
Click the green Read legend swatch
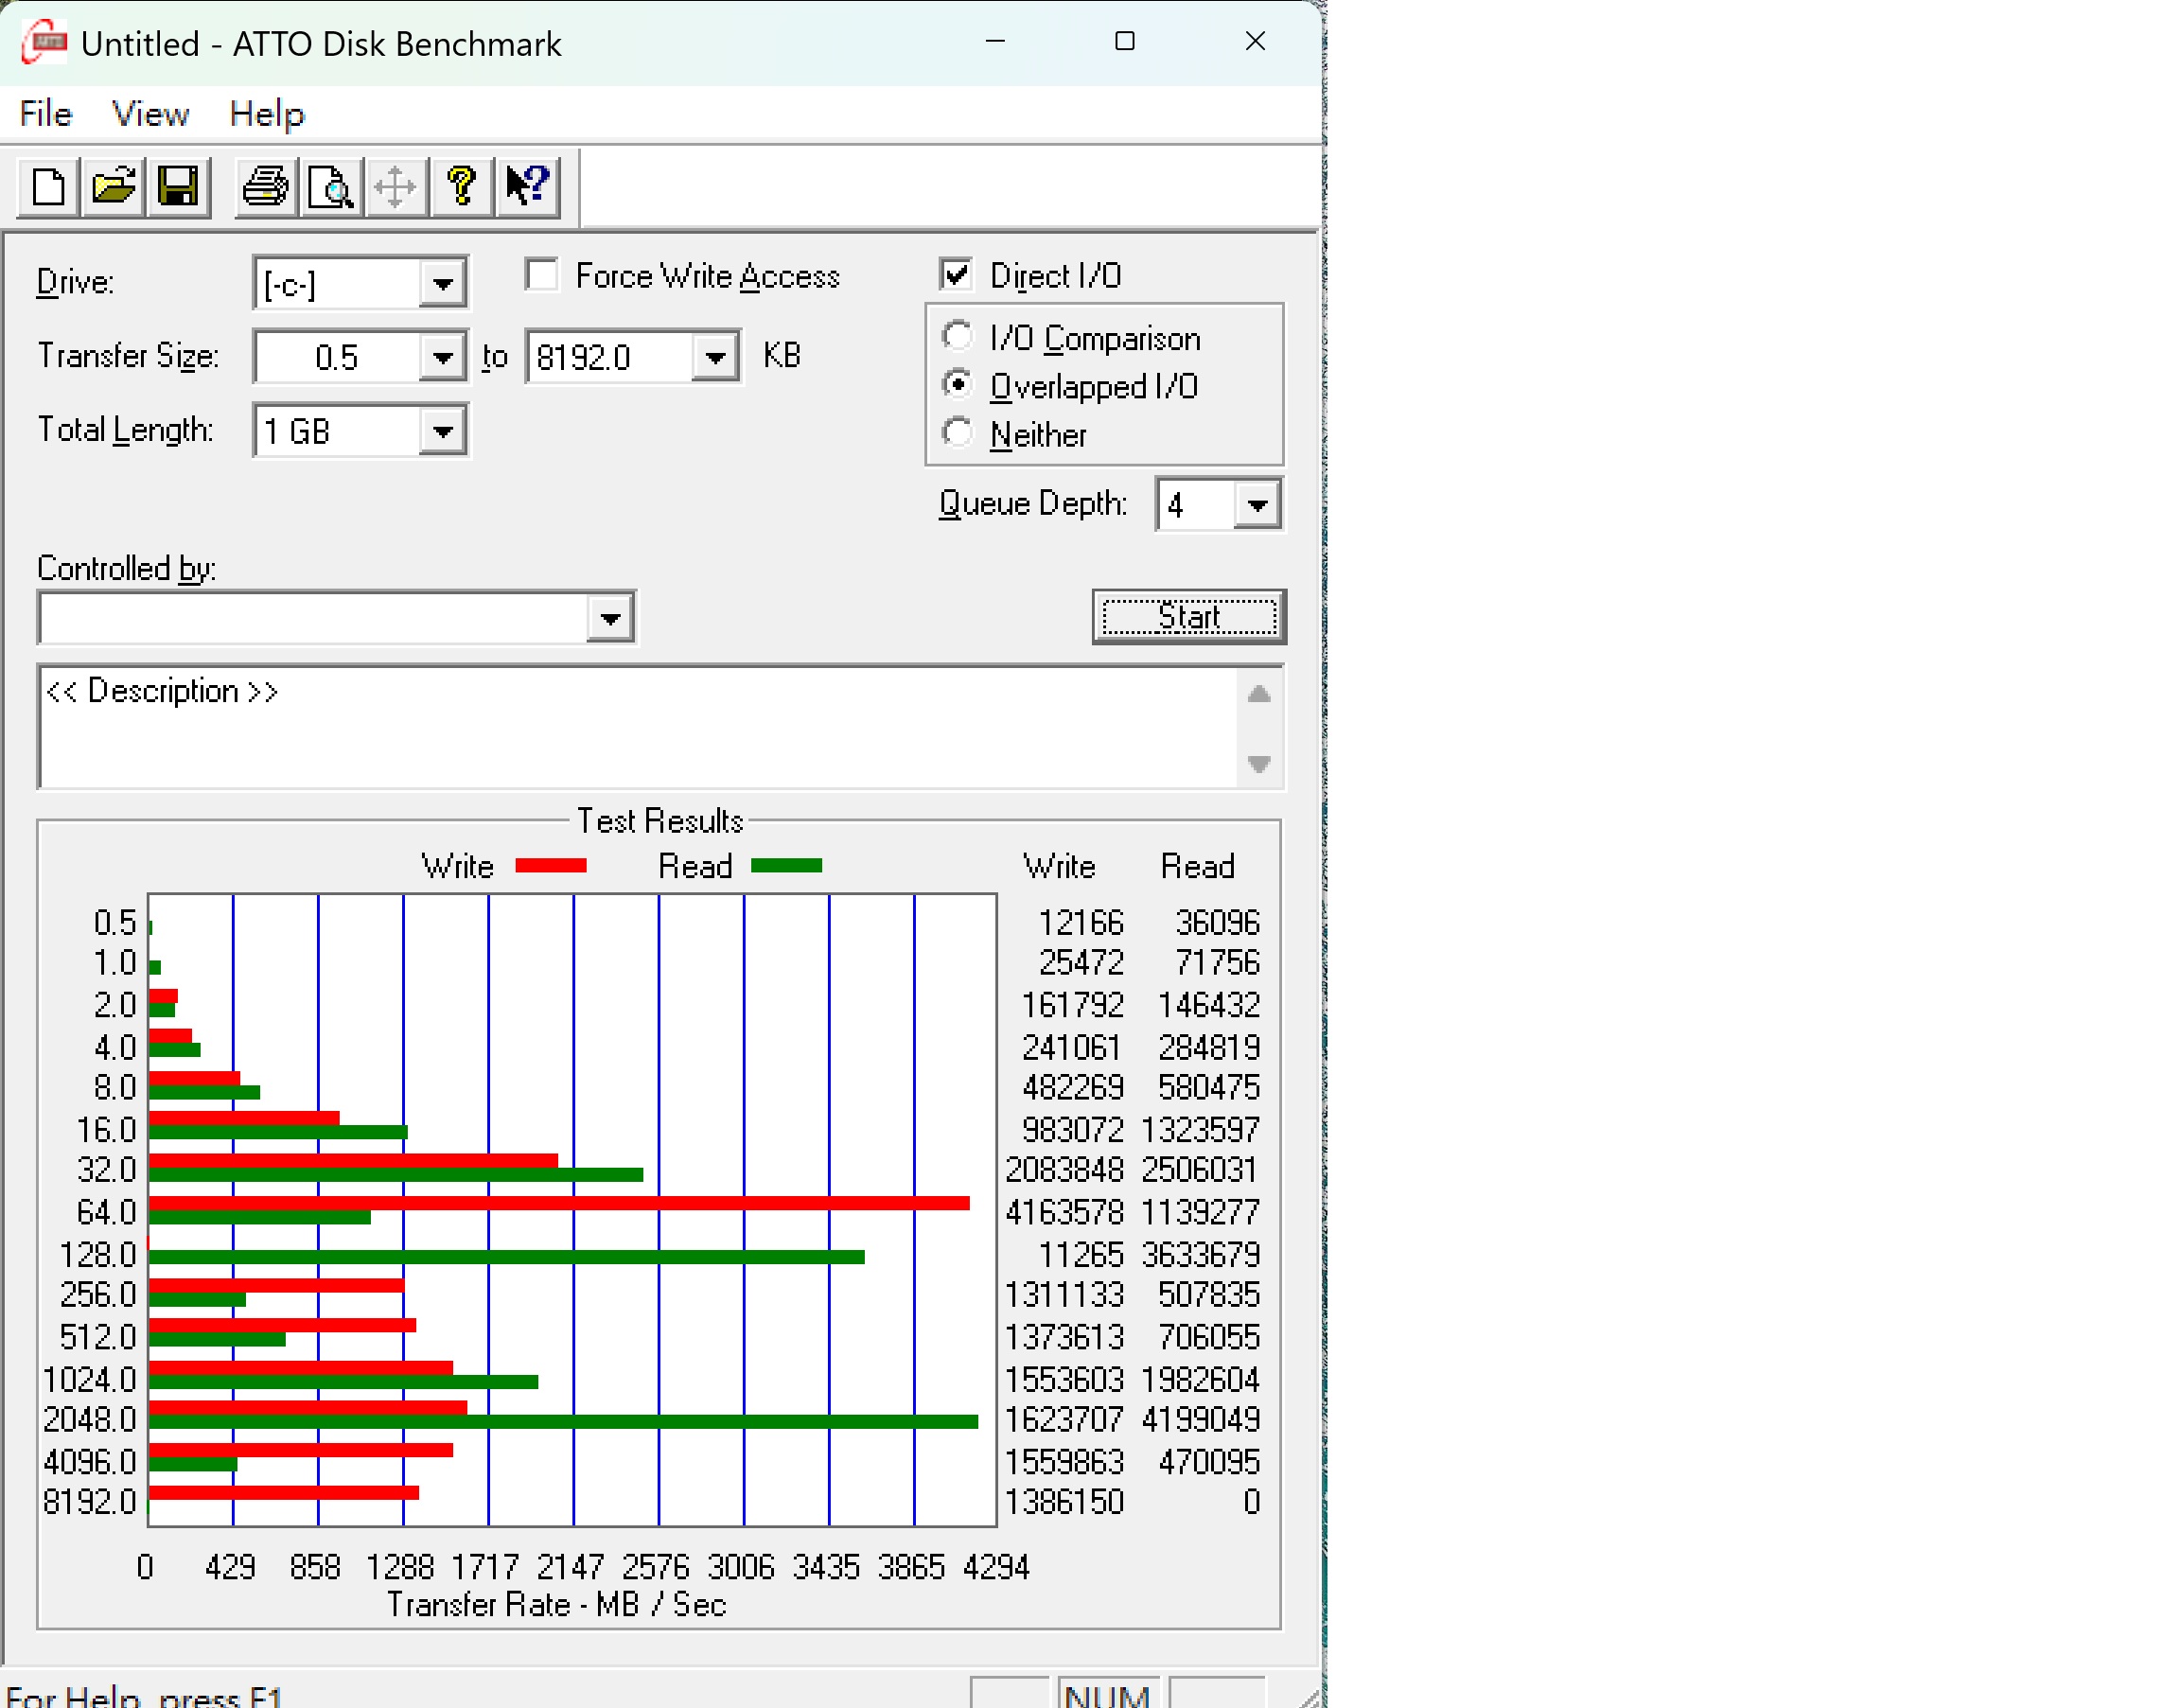pyautogui.click(x=787, y=866)
